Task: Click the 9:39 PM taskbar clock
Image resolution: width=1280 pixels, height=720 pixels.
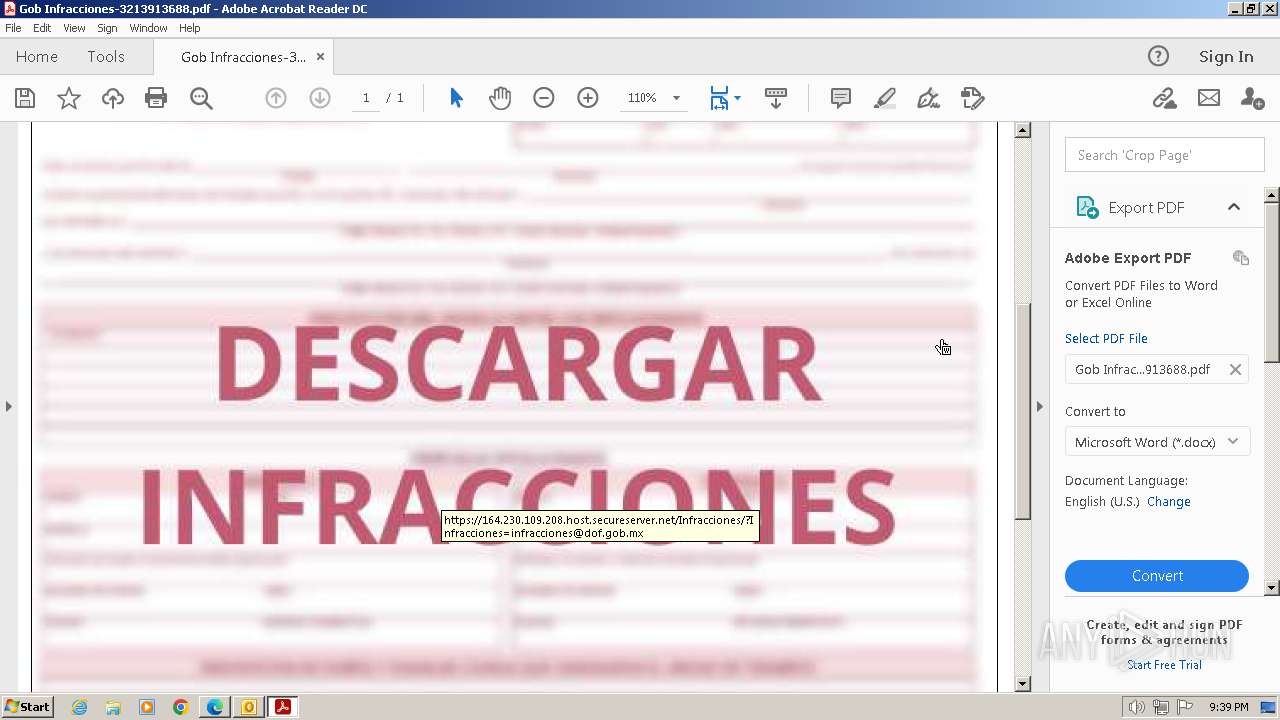Action: coord(1228,707)
